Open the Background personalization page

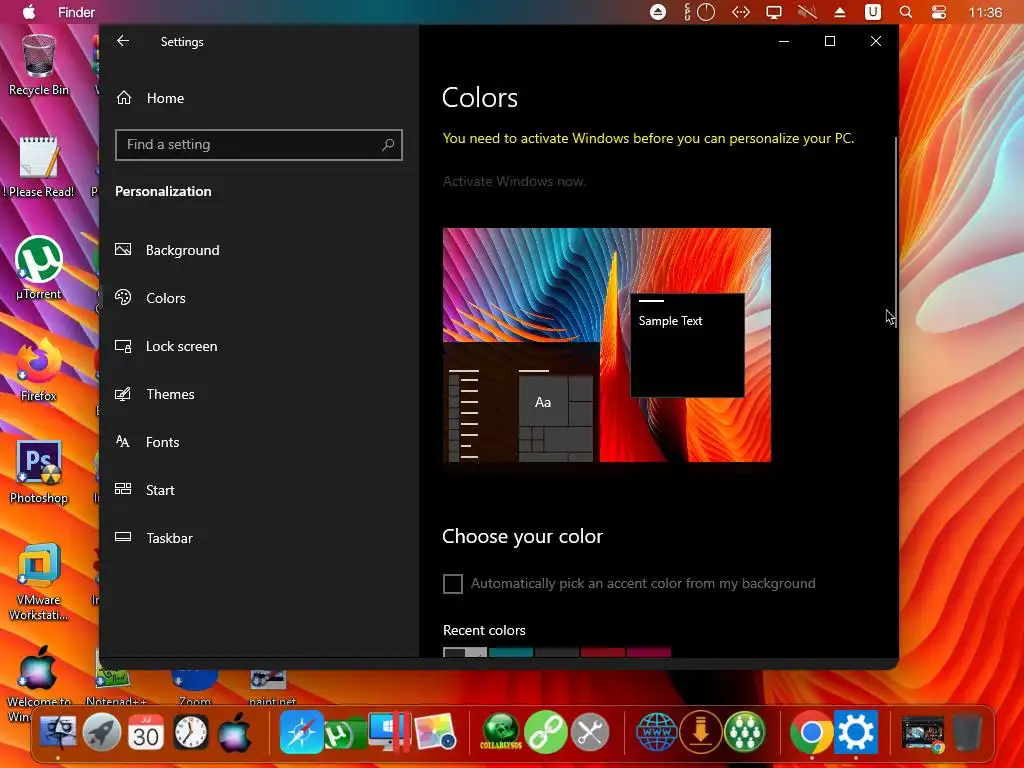tap(167, 250)
